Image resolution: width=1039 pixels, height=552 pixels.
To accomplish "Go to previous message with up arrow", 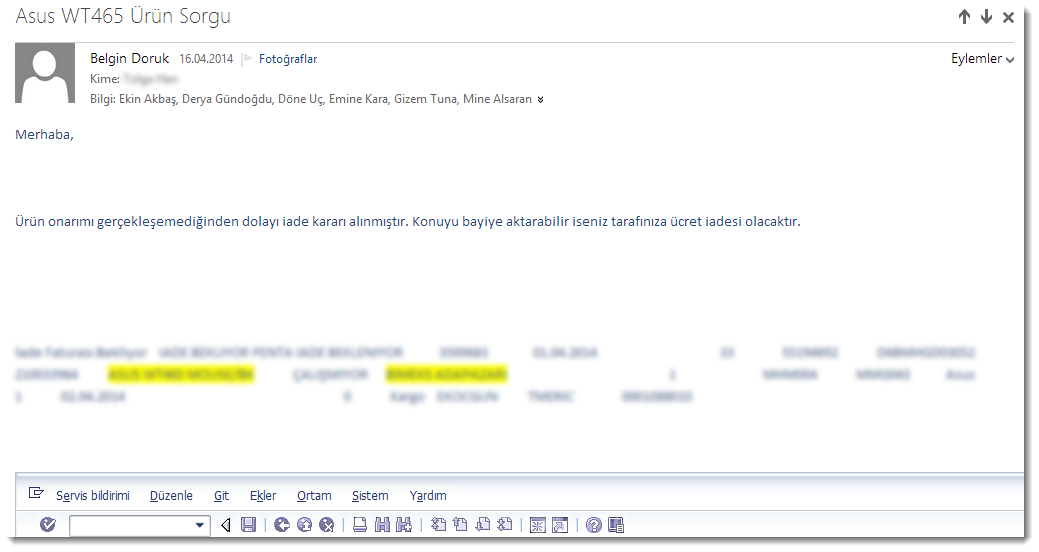I will [x=964, y=17].
